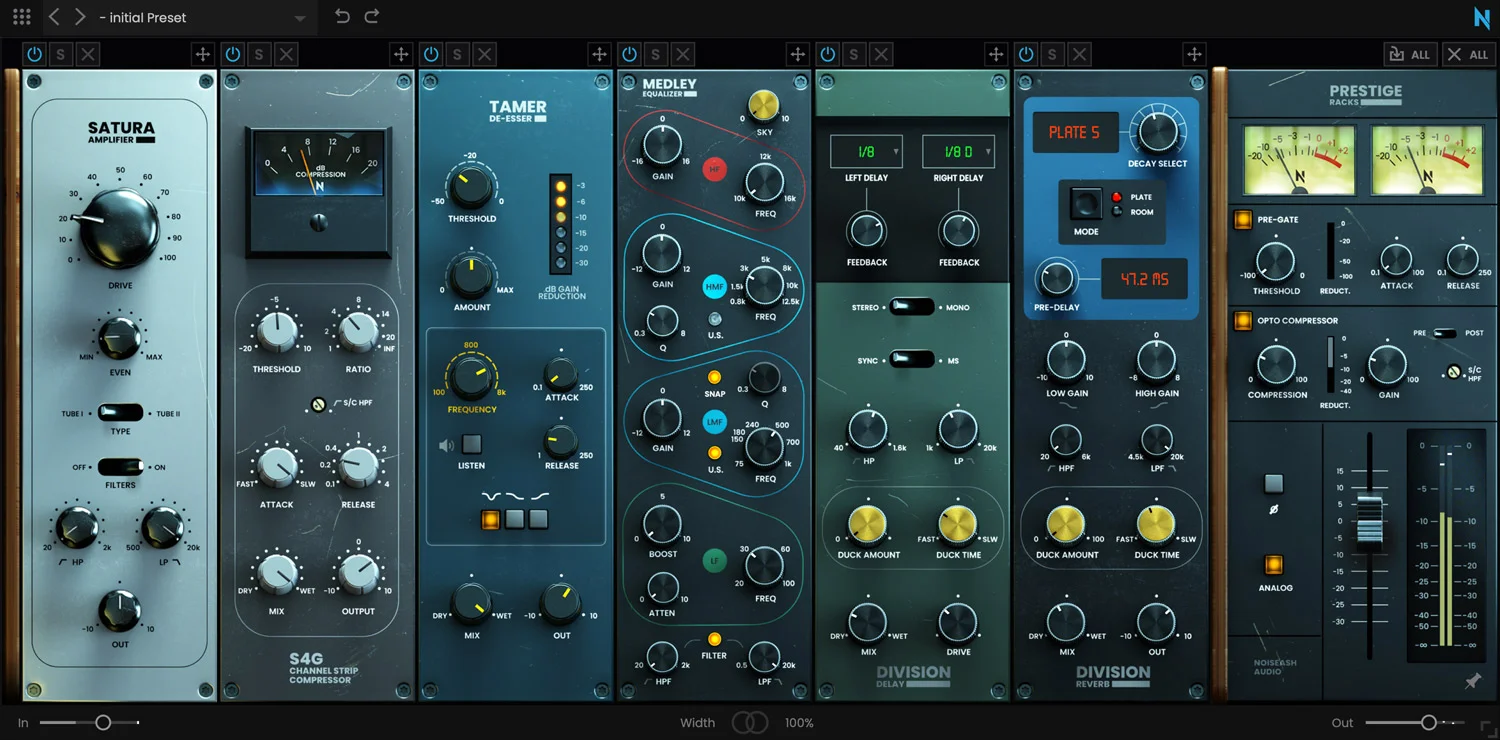This screenshot has height=740, width=1500.
Task: Open the module browser grid icon
Action: (21, 17)
